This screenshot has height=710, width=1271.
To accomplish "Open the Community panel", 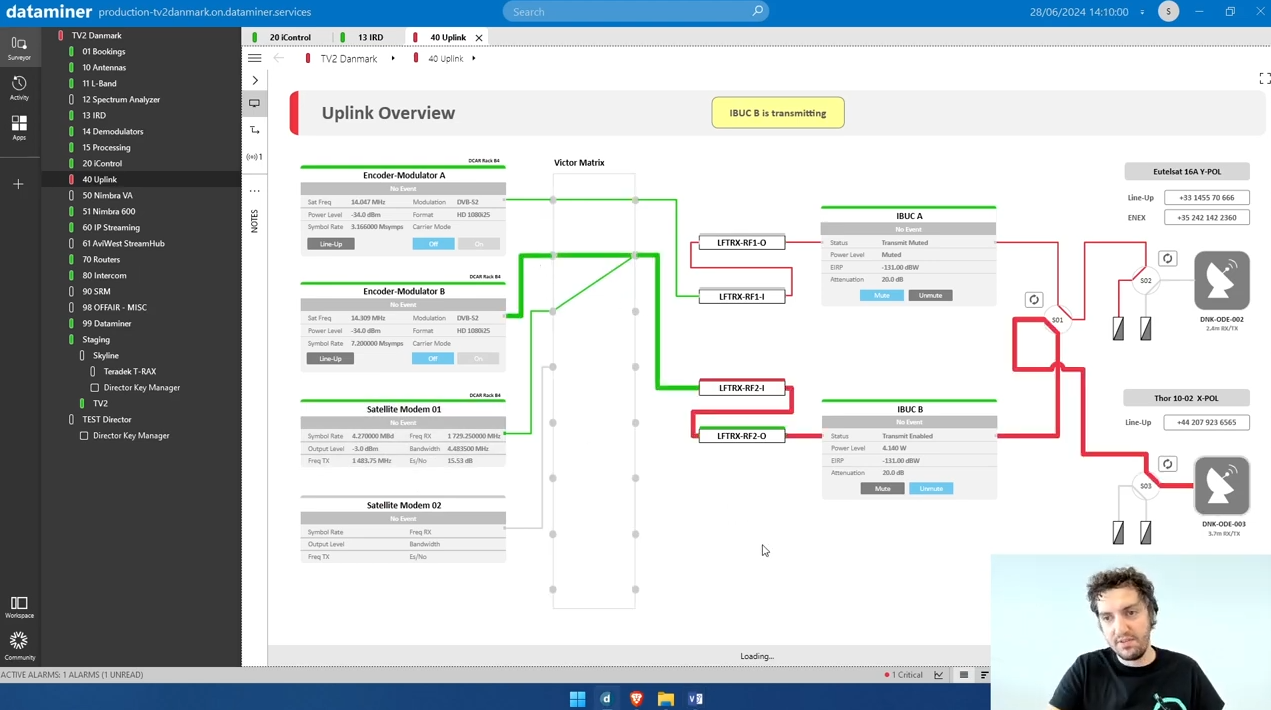I will pos(19,645).
